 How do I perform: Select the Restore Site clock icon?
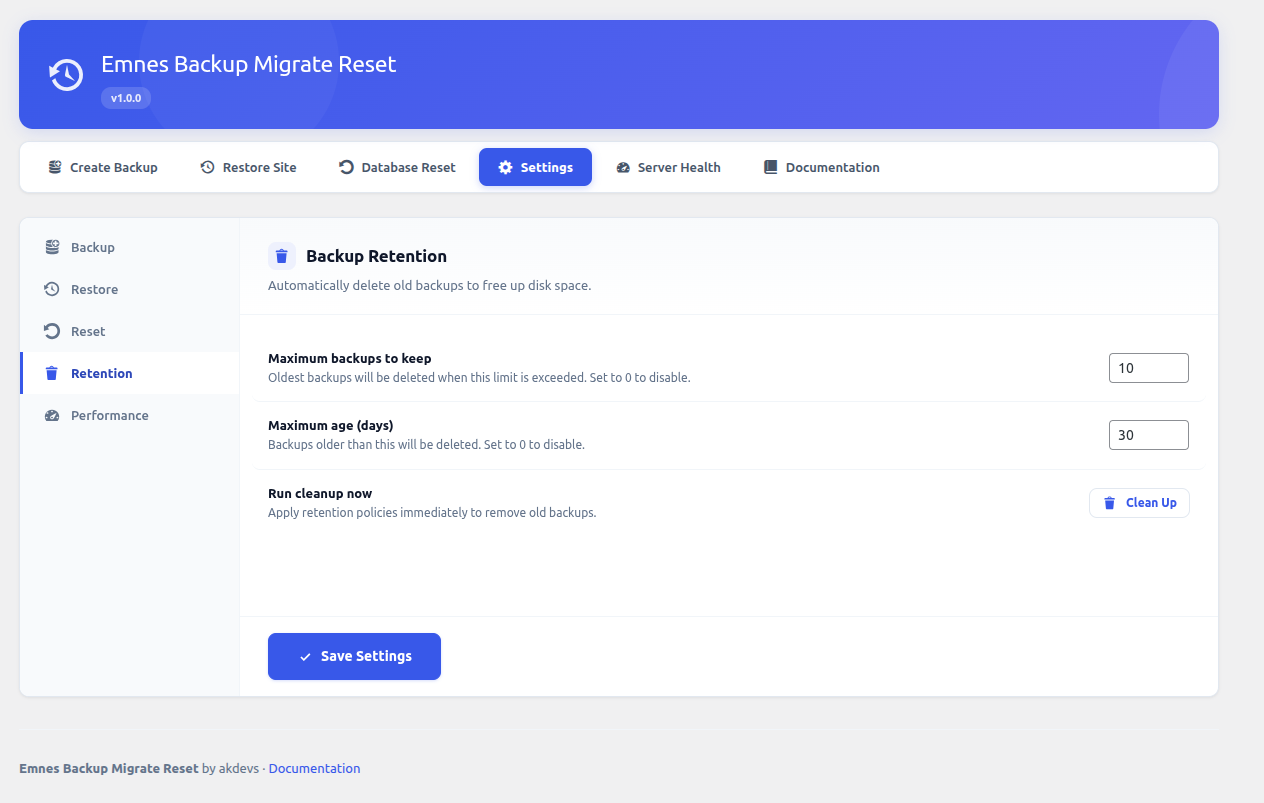206,167
